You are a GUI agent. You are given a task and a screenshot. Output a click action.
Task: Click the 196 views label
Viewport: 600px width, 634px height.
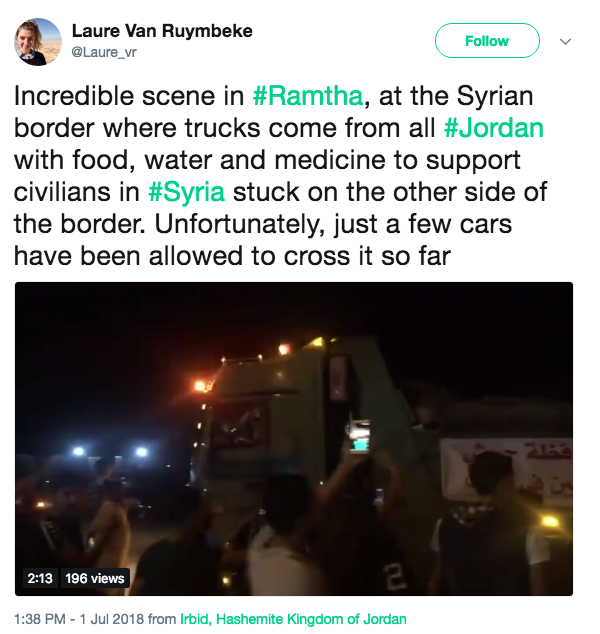point(95,578)
